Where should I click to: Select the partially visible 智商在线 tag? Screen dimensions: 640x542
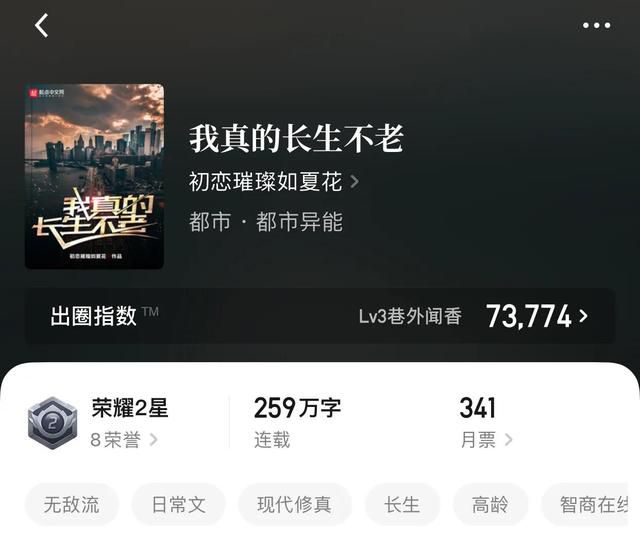[590, 504]
